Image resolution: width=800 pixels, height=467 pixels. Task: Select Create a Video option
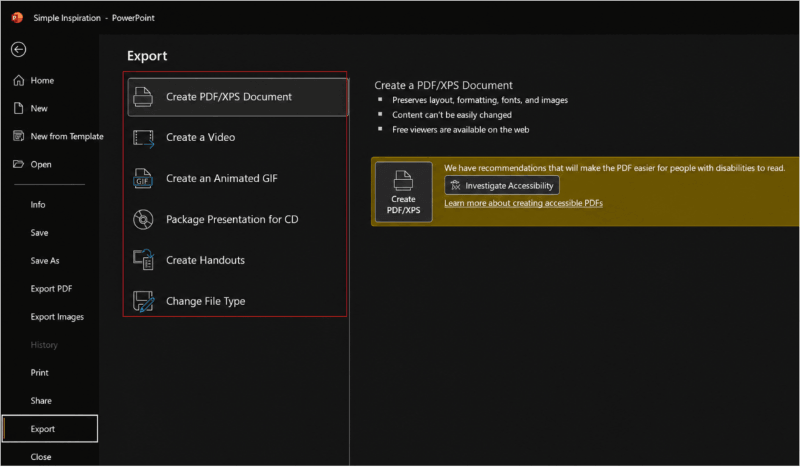(238, 137)
